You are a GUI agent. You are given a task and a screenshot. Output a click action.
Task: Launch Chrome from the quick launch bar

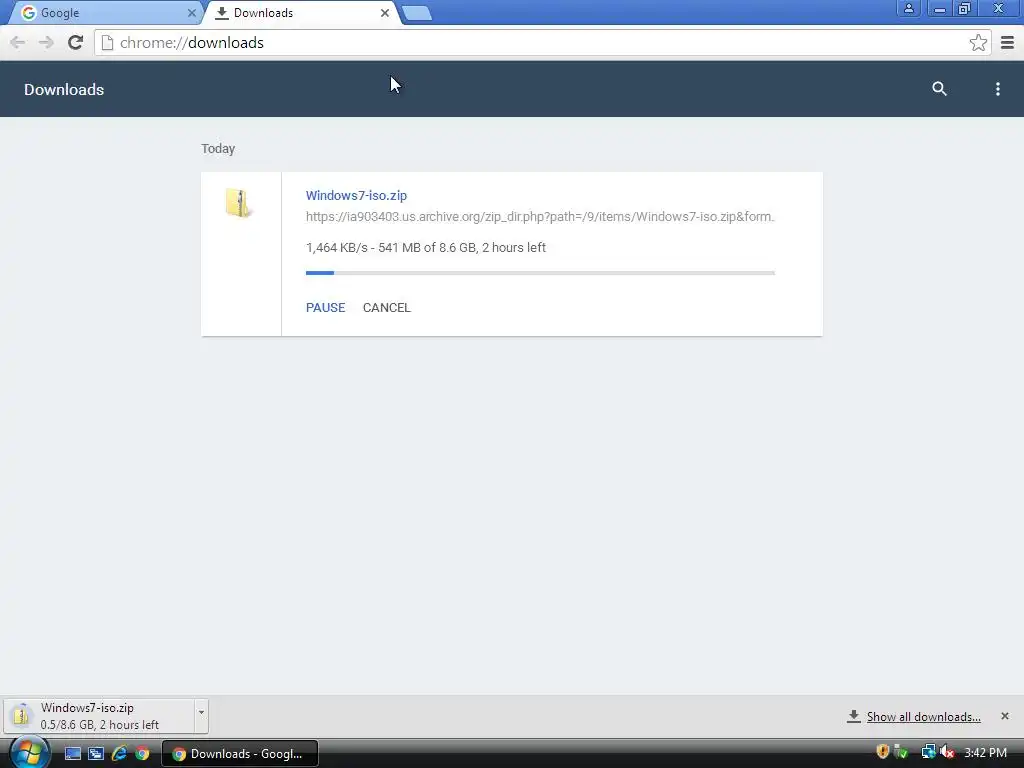click(142, 754)
